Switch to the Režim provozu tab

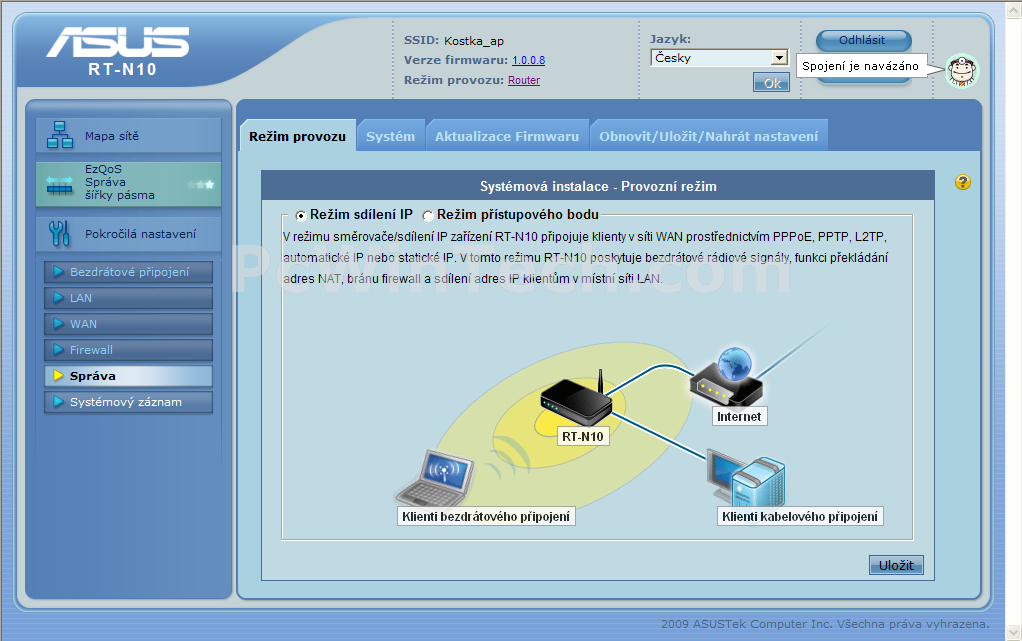coord(298,136)
